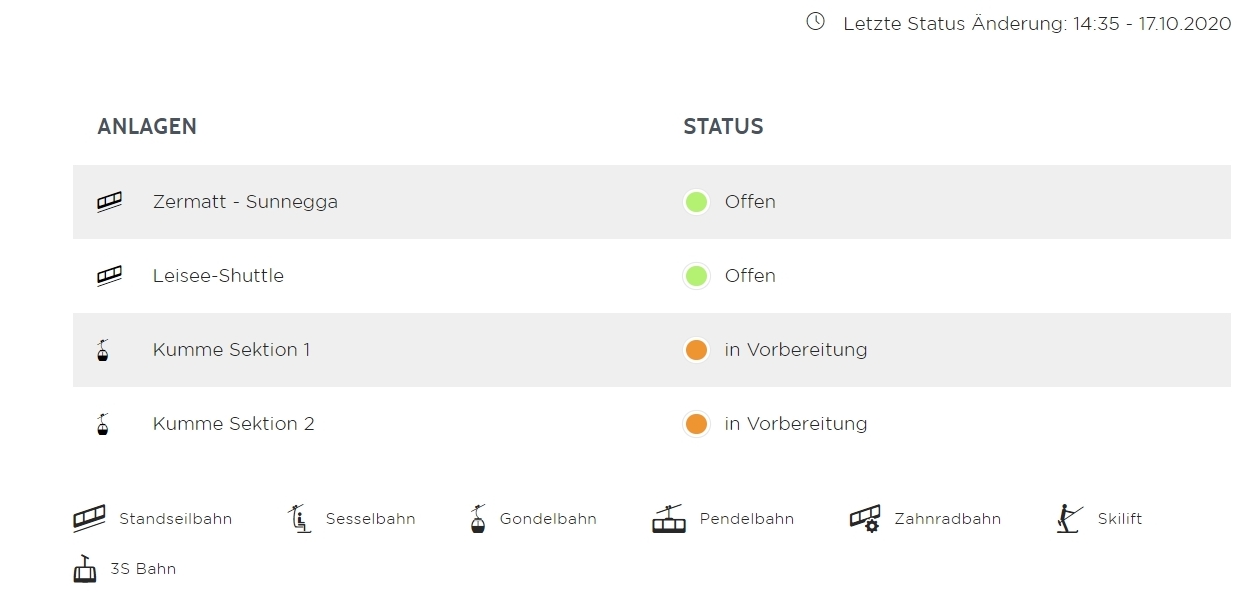Screen dimensions: 1237x607
Task: Click the orange status dot for Kumme Sektion 2
Action: (x=696, y=424)
